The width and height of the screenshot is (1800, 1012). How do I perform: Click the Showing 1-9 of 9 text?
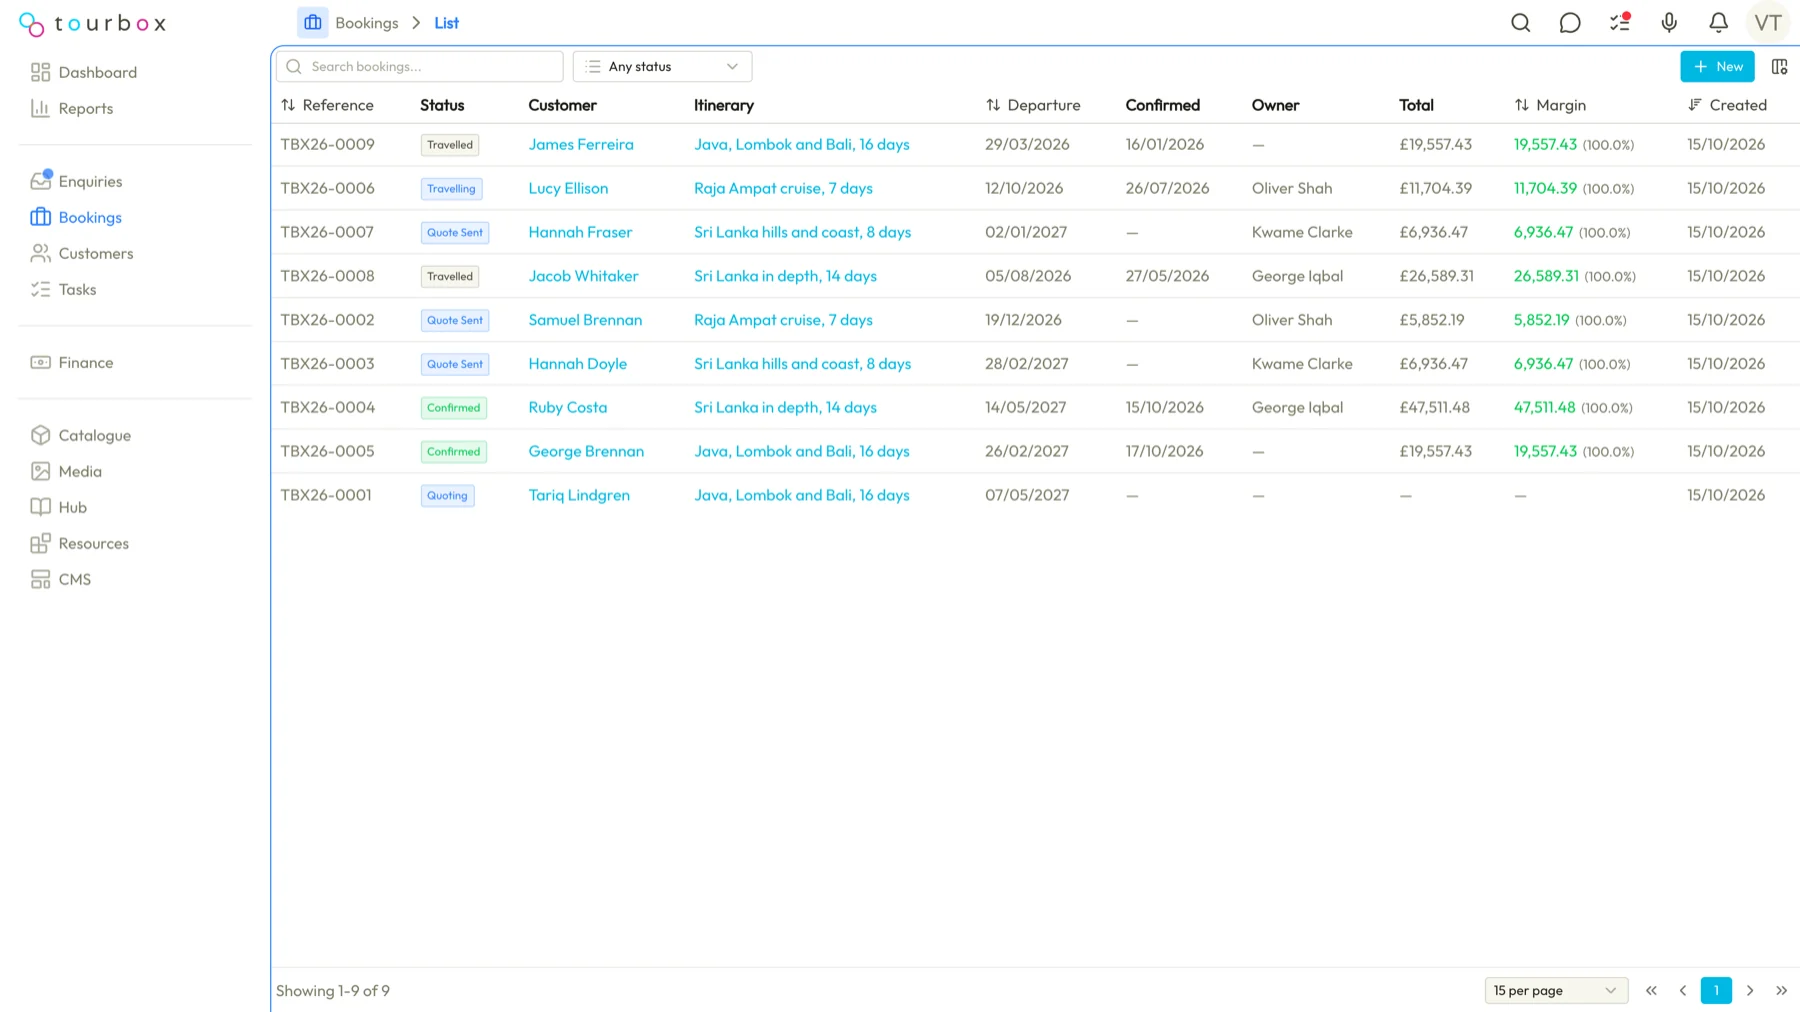[333, 991]
